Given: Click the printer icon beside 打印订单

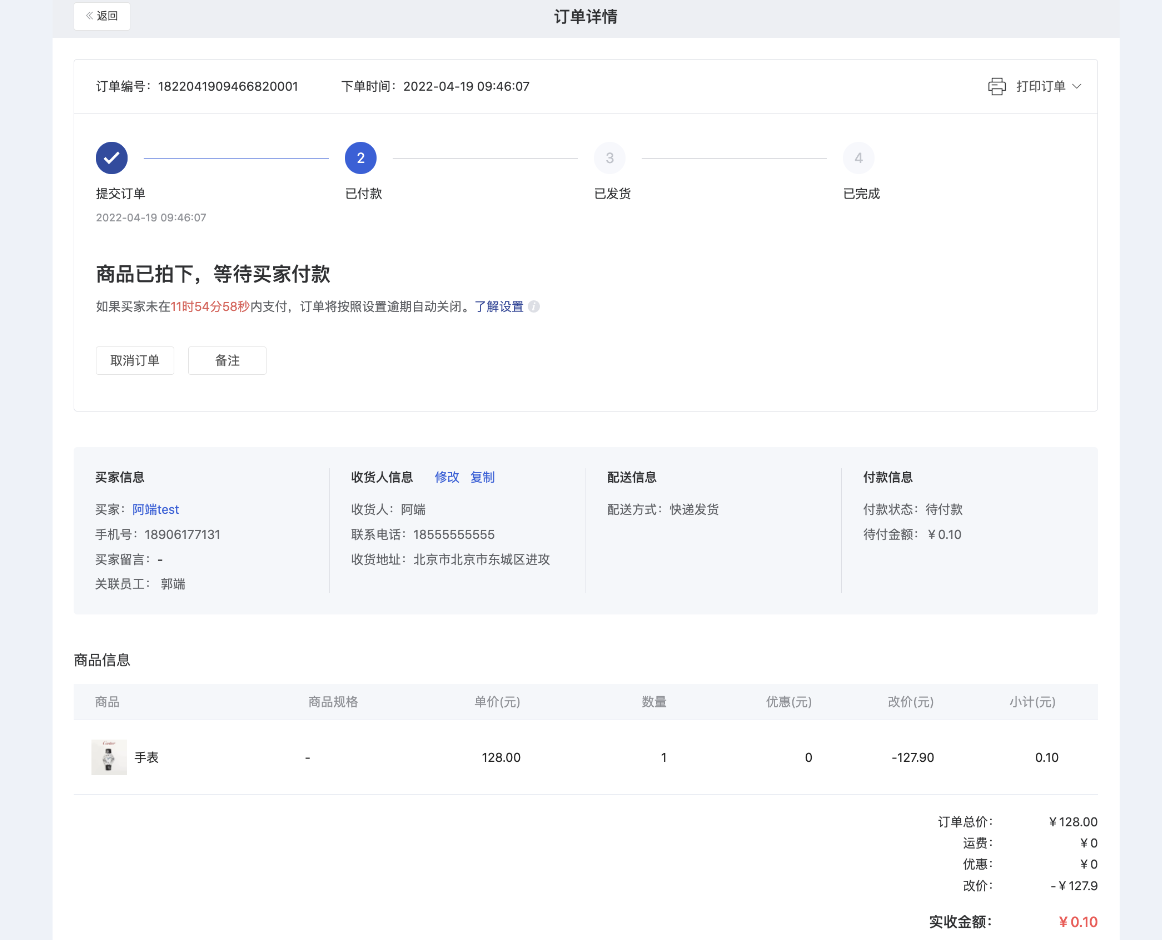Looking at the screenshot, I should 997,86.
